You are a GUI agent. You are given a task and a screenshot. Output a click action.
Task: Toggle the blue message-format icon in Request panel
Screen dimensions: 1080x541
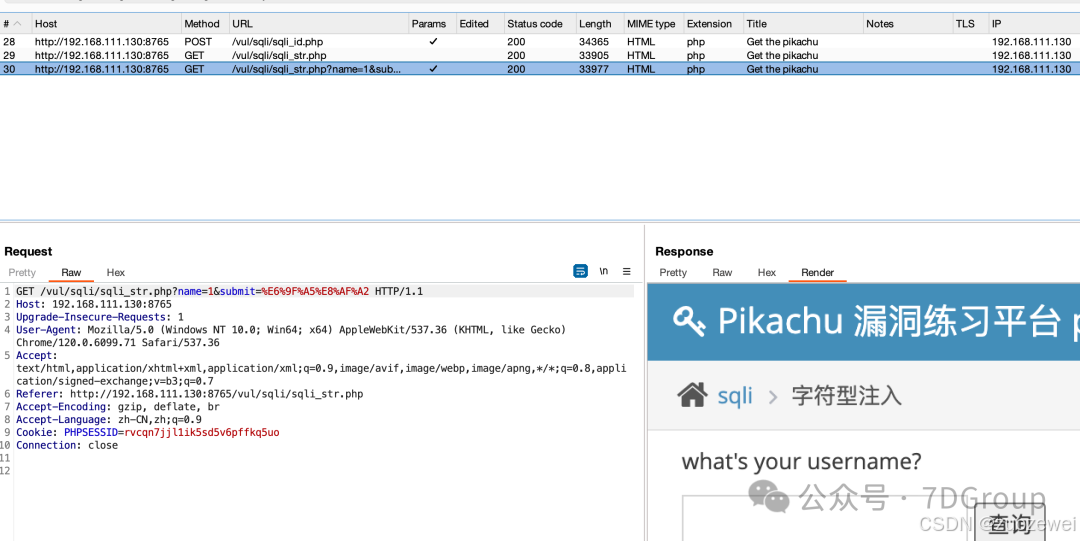(581, 272)
